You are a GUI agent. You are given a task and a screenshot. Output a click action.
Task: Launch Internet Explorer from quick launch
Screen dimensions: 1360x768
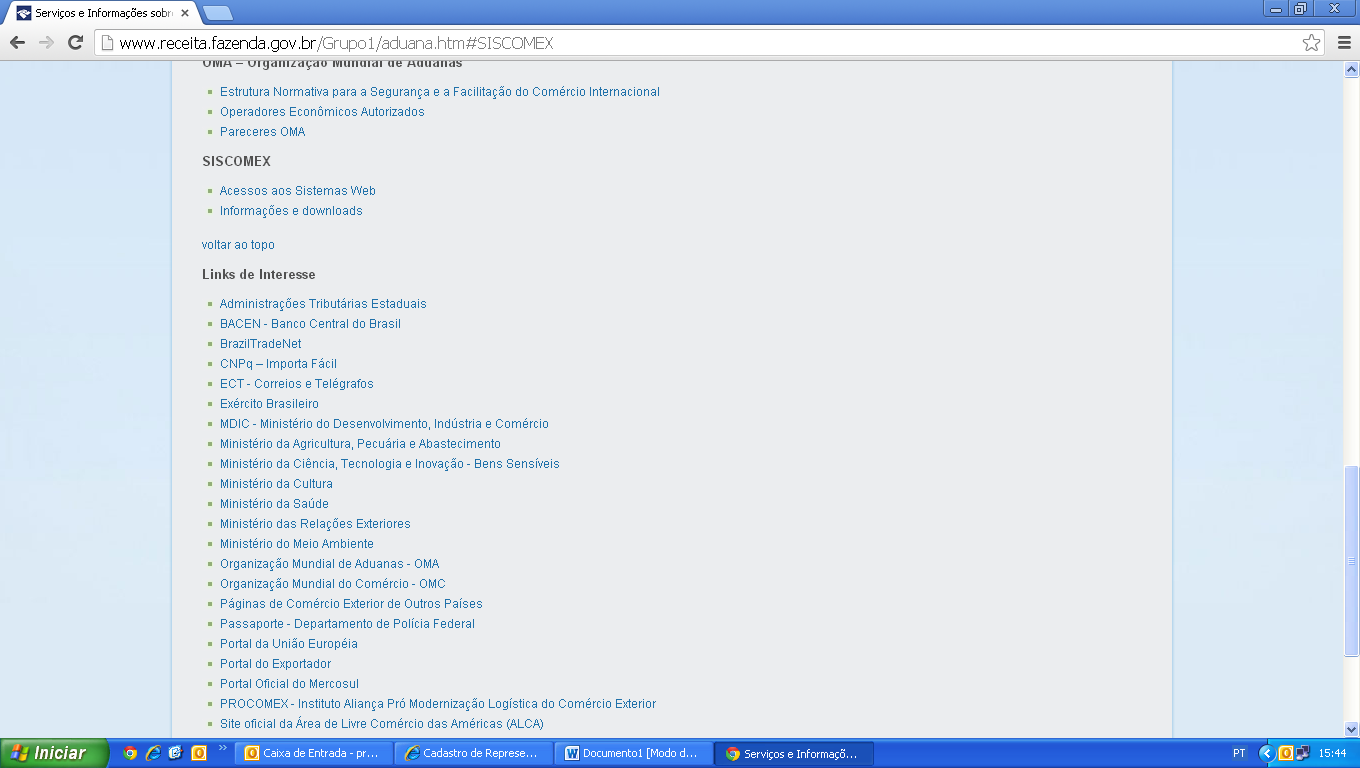click(153, 753)
